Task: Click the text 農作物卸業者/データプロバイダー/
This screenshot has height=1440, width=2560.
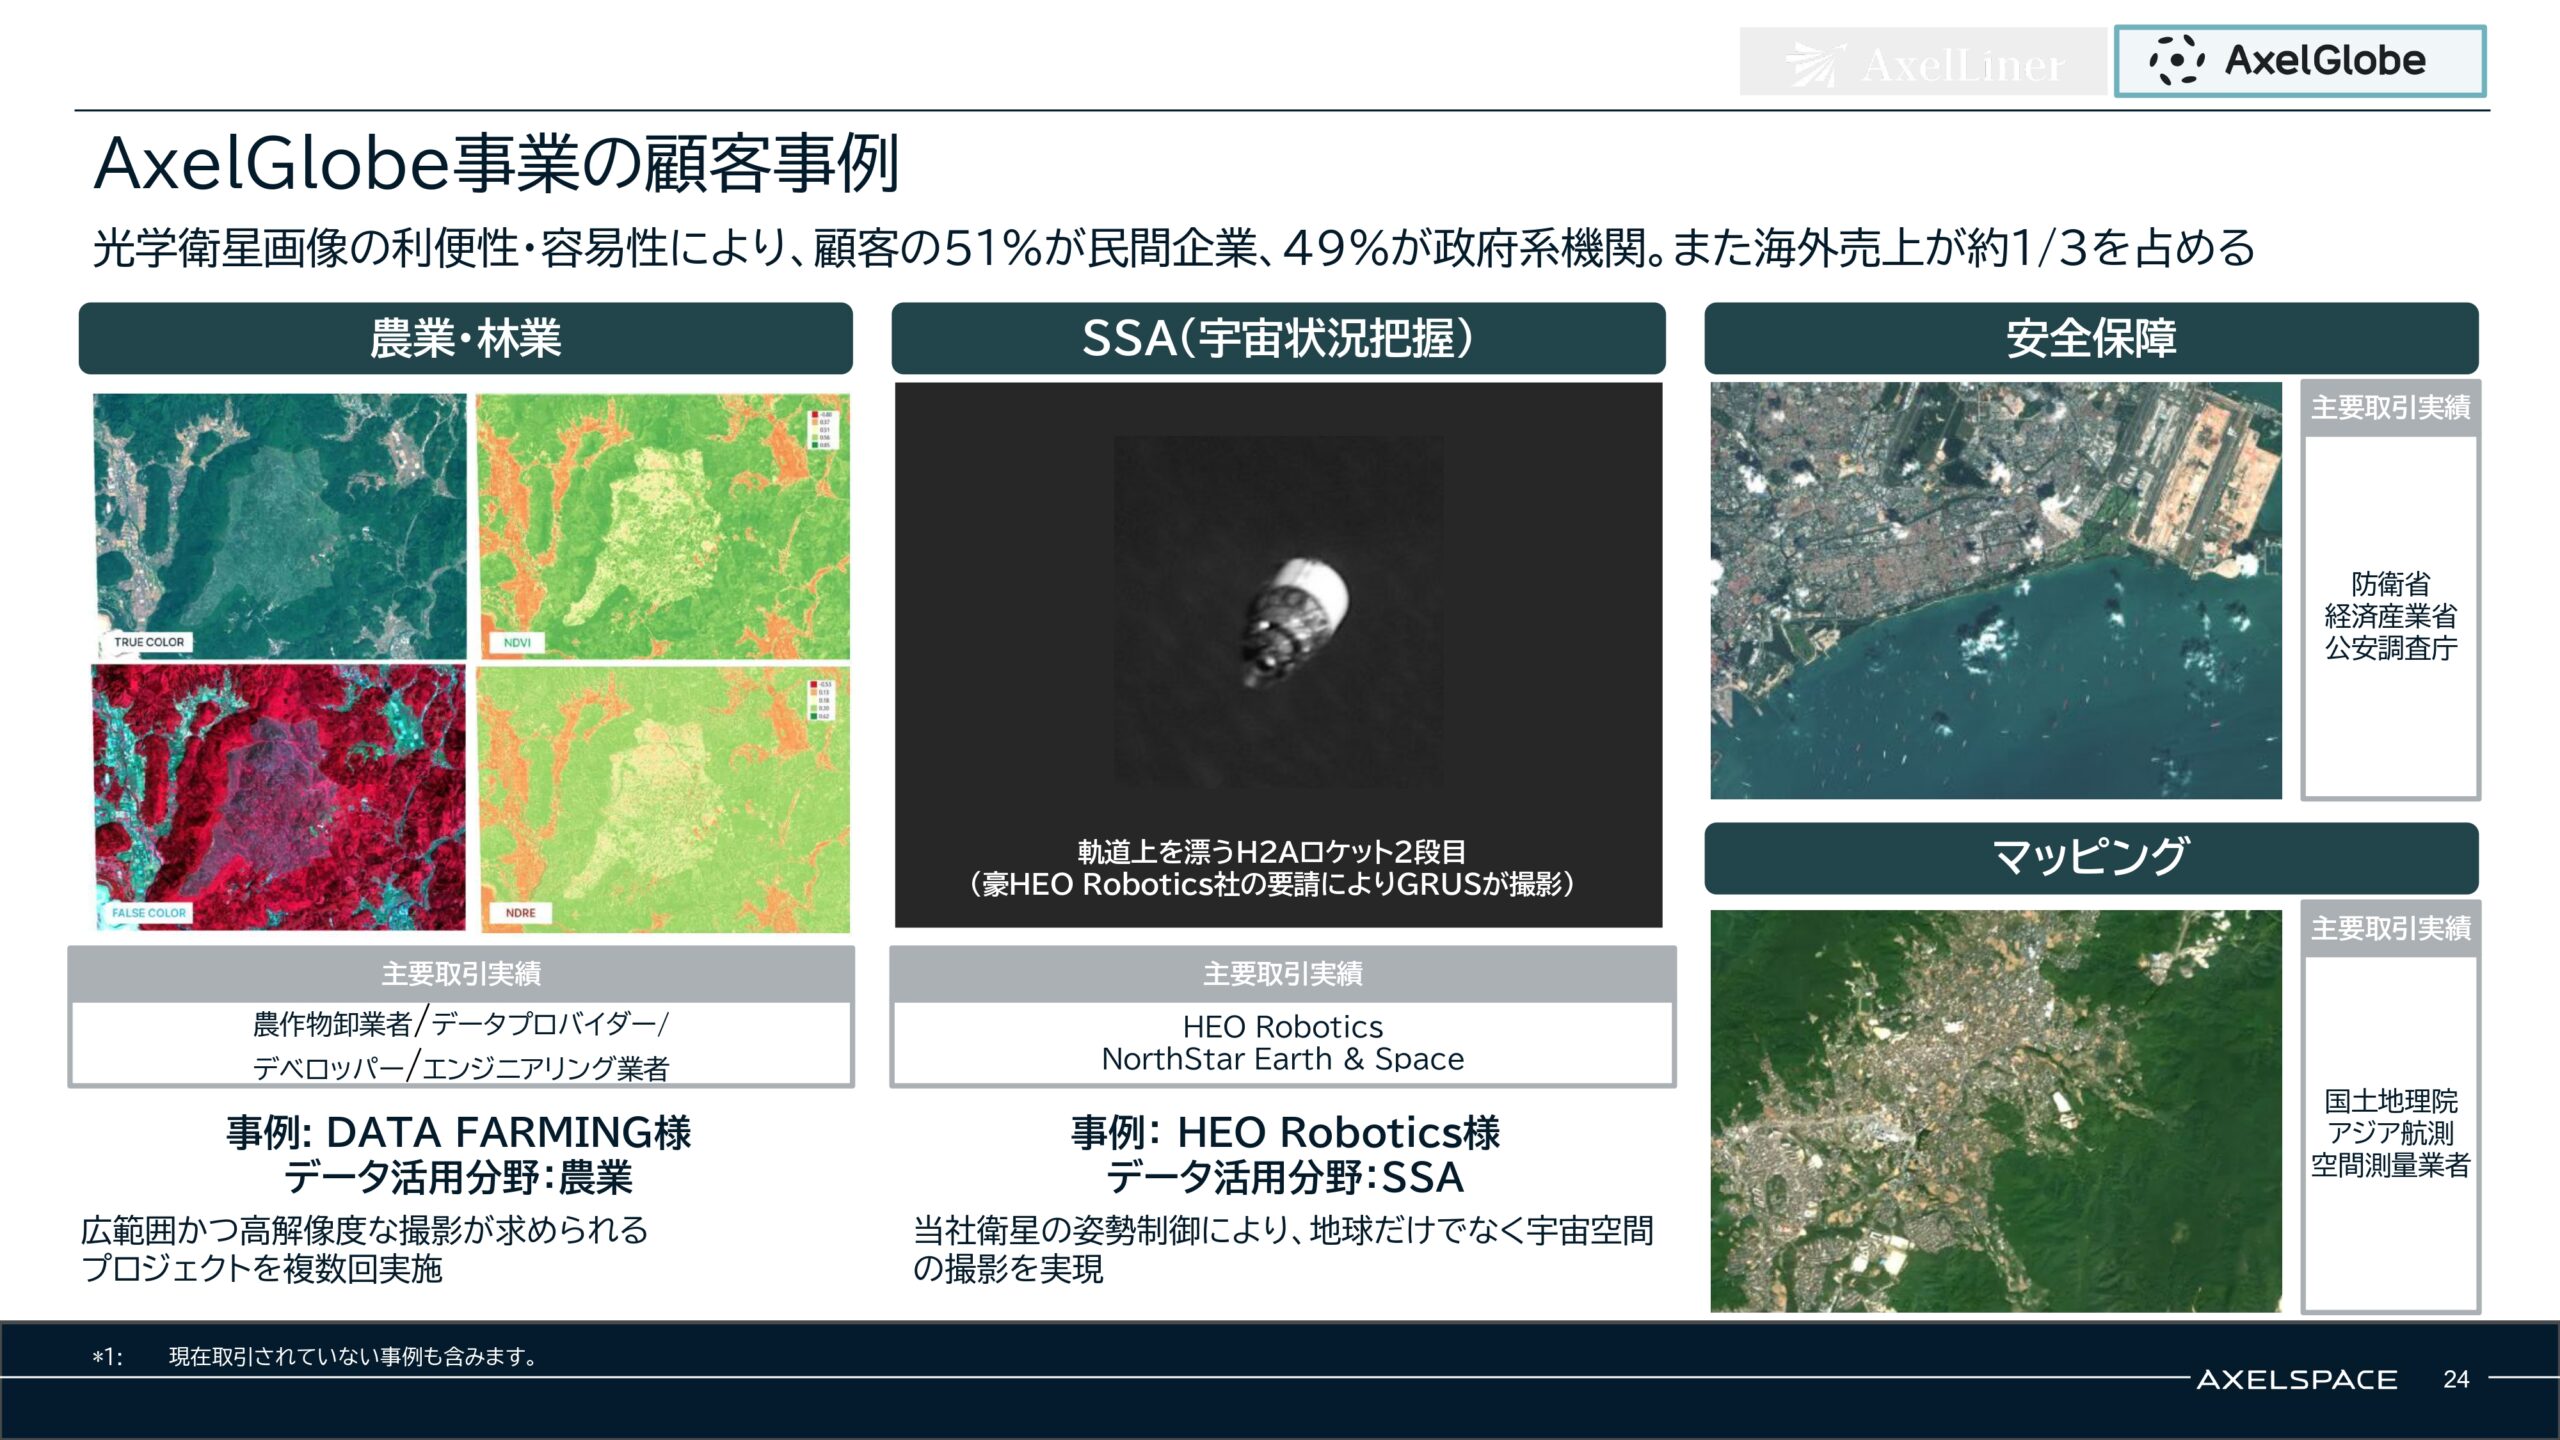Action: pyautogui.click(x=461, y=1024)
